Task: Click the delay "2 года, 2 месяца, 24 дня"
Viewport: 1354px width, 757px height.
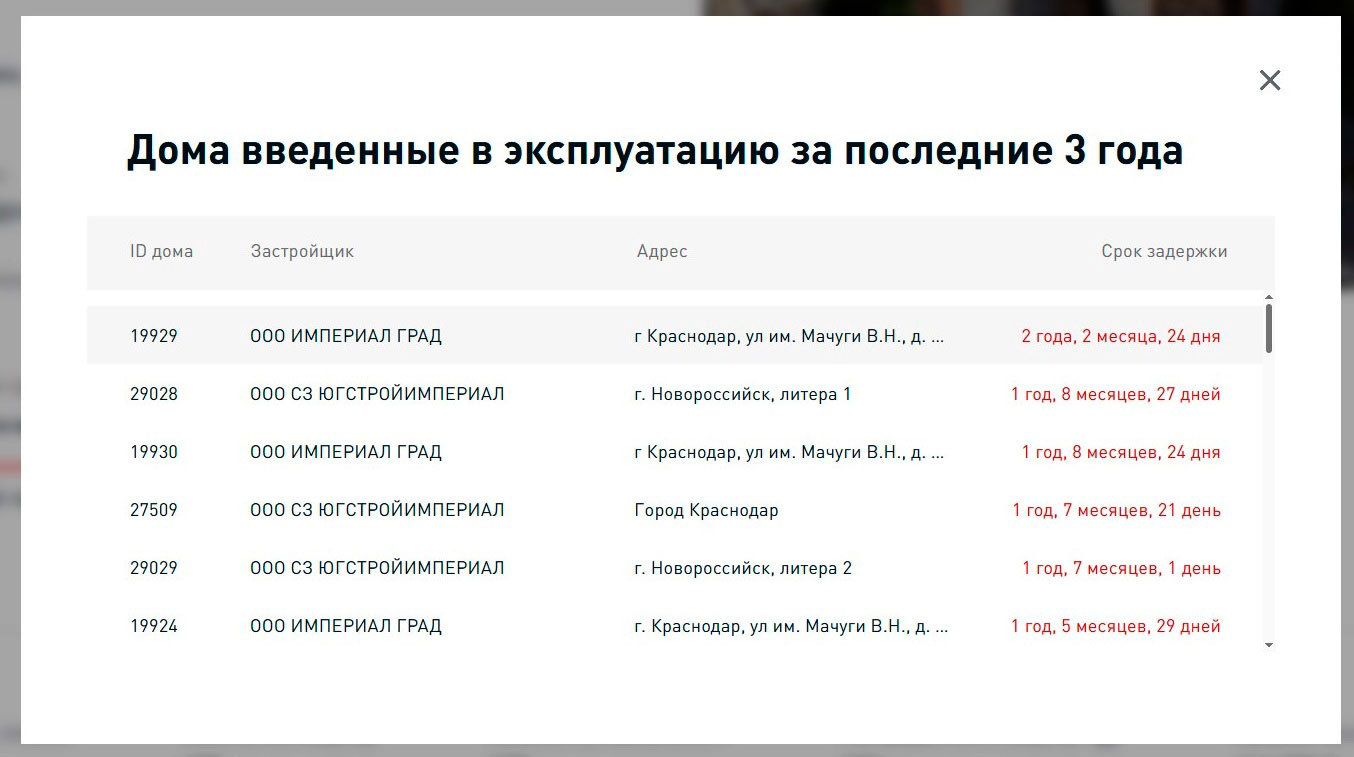Action: pyautogui.click(x=1120, y=336)
